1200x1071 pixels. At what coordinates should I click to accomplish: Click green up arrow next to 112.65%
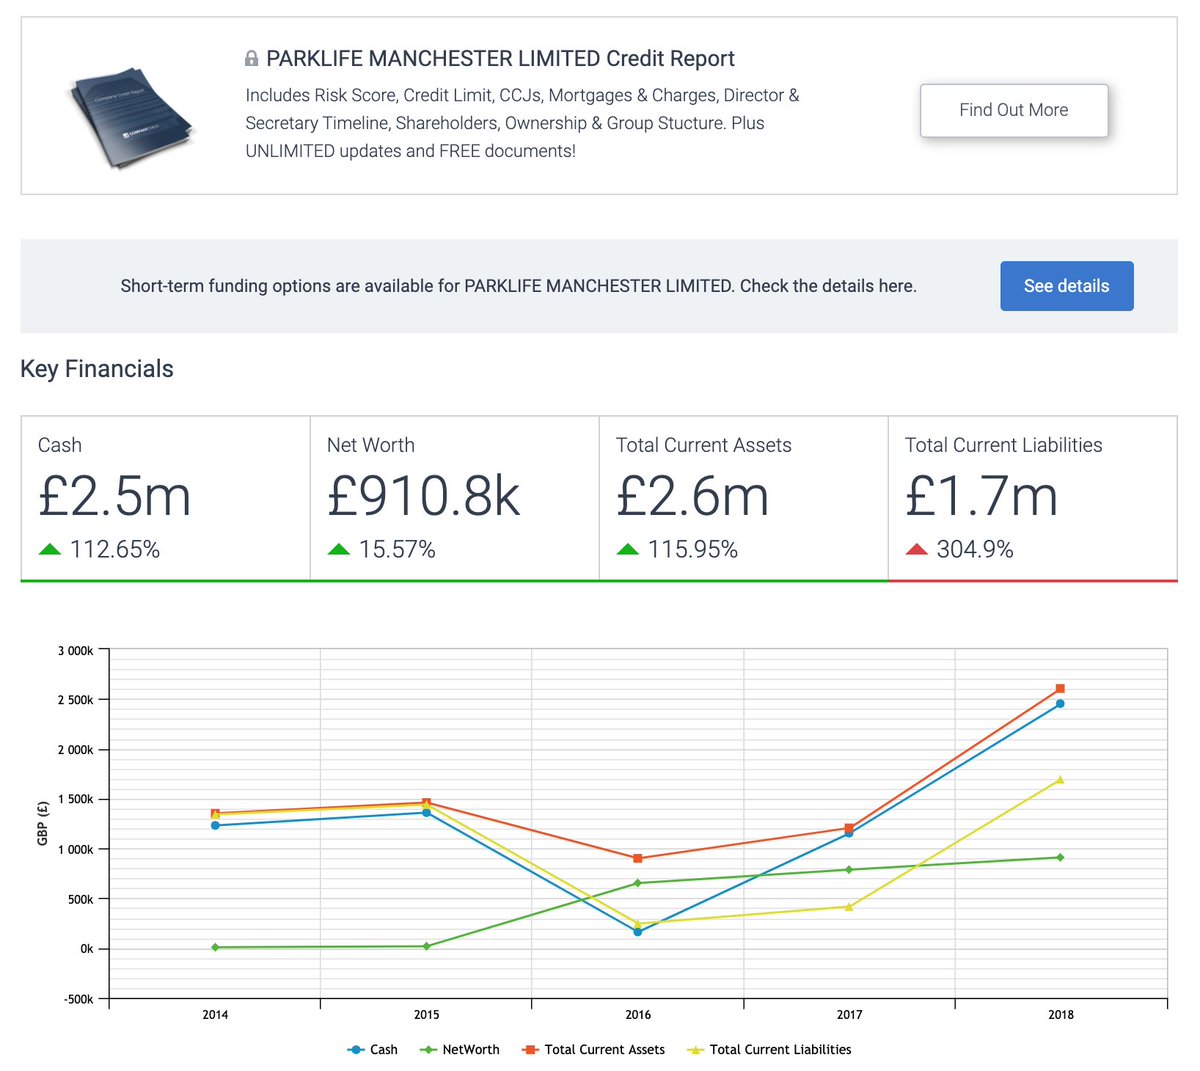click(50, 549)
